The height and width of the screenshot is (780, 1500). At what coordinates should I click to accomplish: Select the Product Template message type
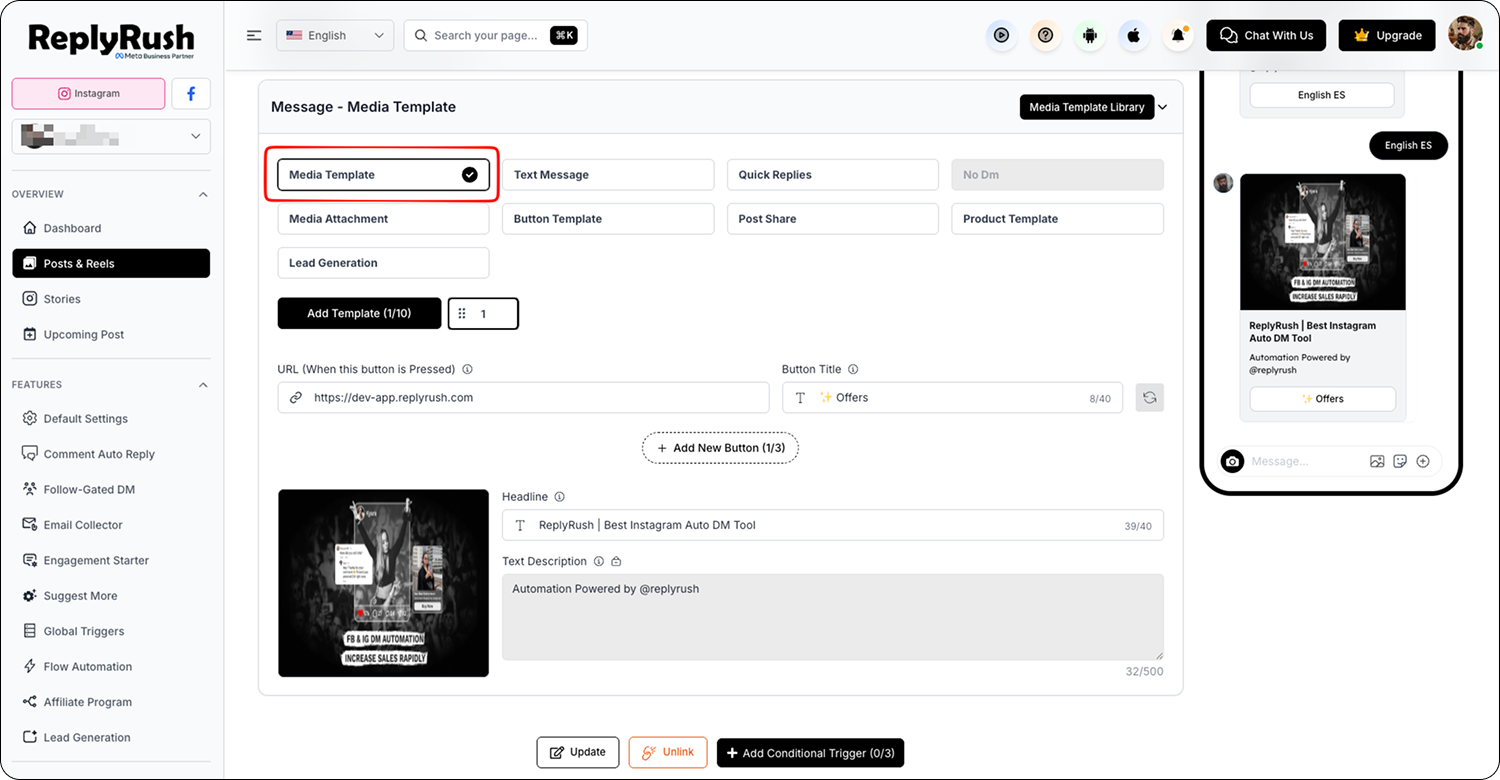pos(1057,219)
